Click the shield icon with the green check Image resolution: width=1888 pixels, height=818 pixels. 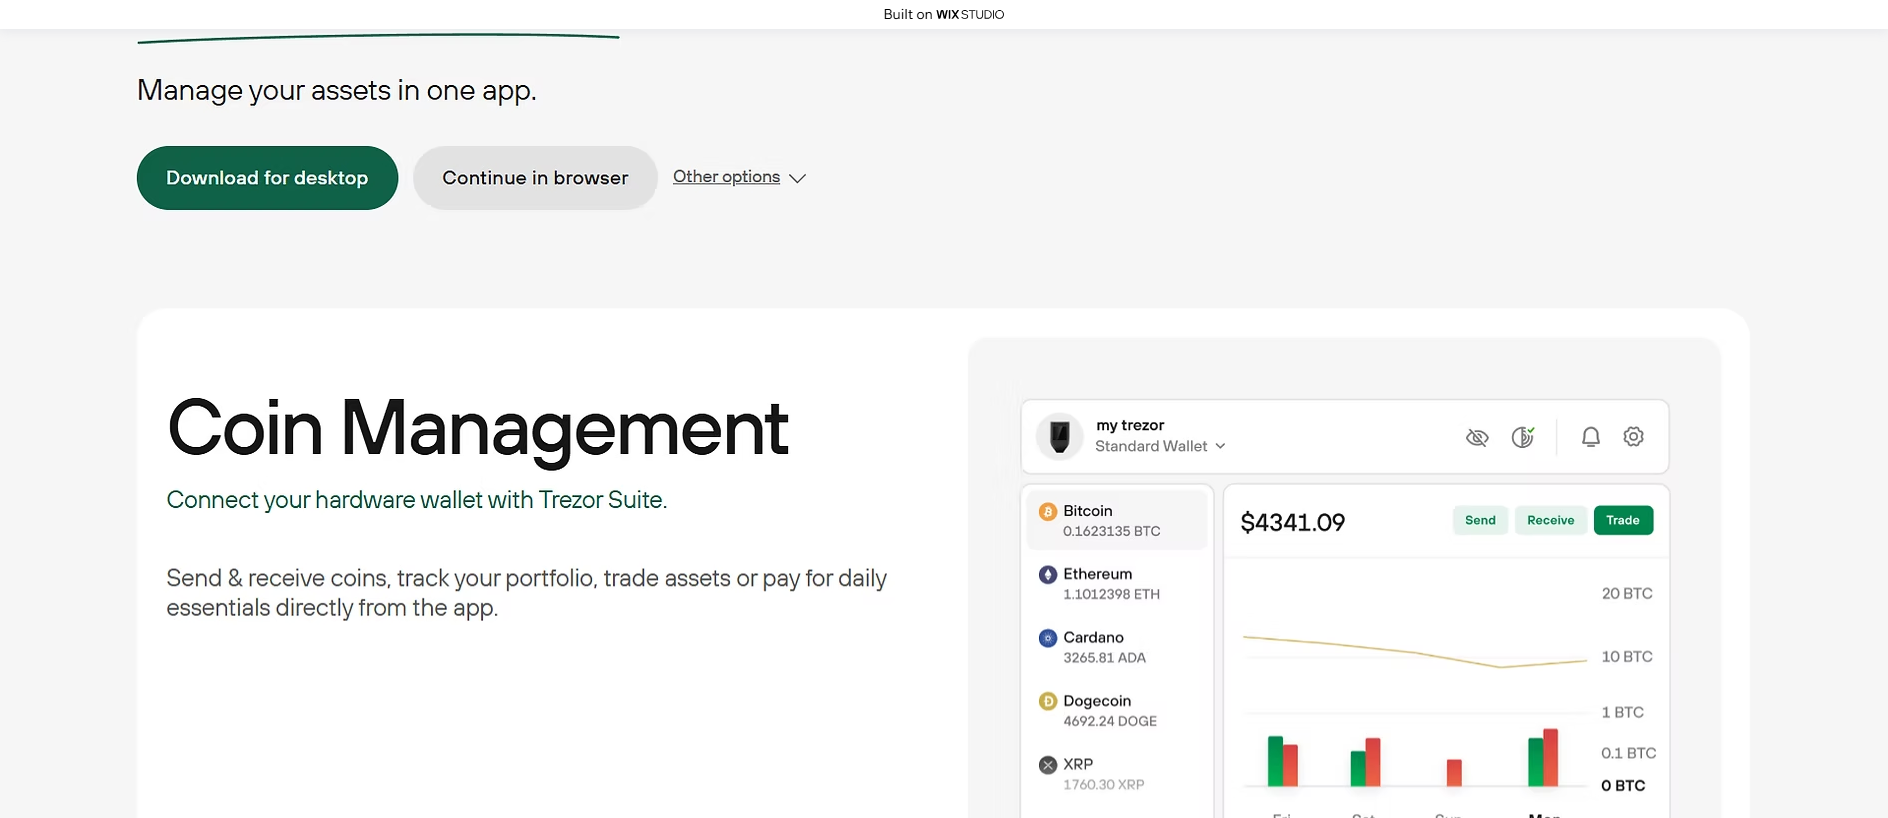[x=1523, y=436]
